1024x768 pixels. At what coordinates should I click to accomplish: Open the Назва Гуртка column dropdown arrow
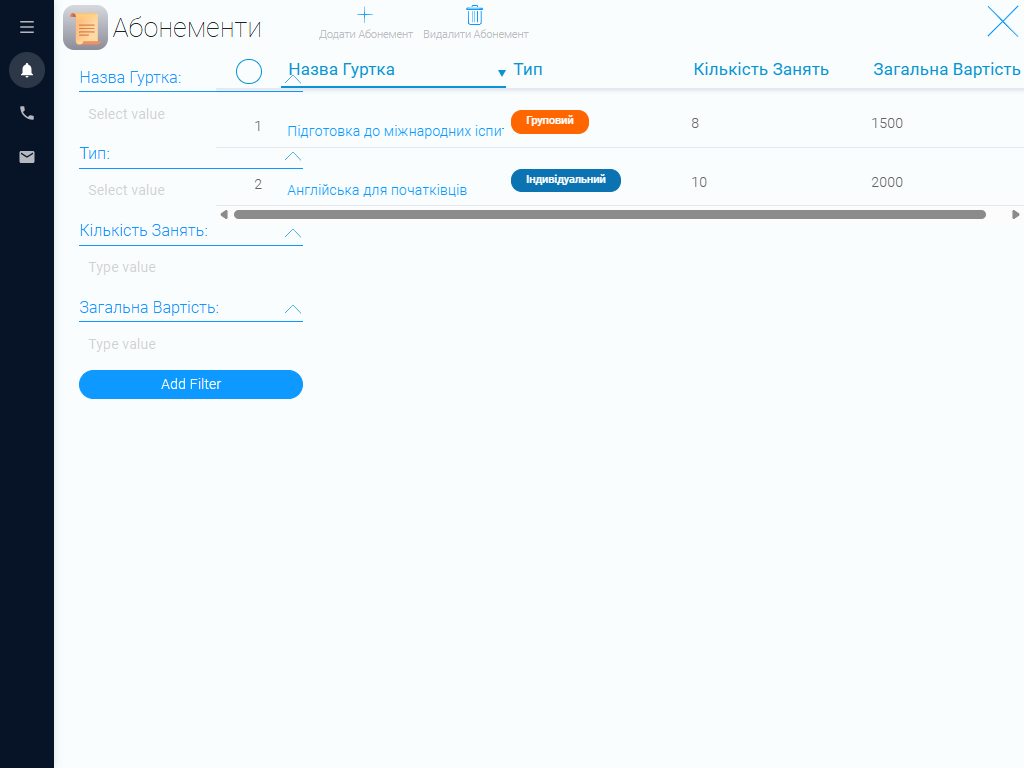pyautogui.click(x=502, y=72)
